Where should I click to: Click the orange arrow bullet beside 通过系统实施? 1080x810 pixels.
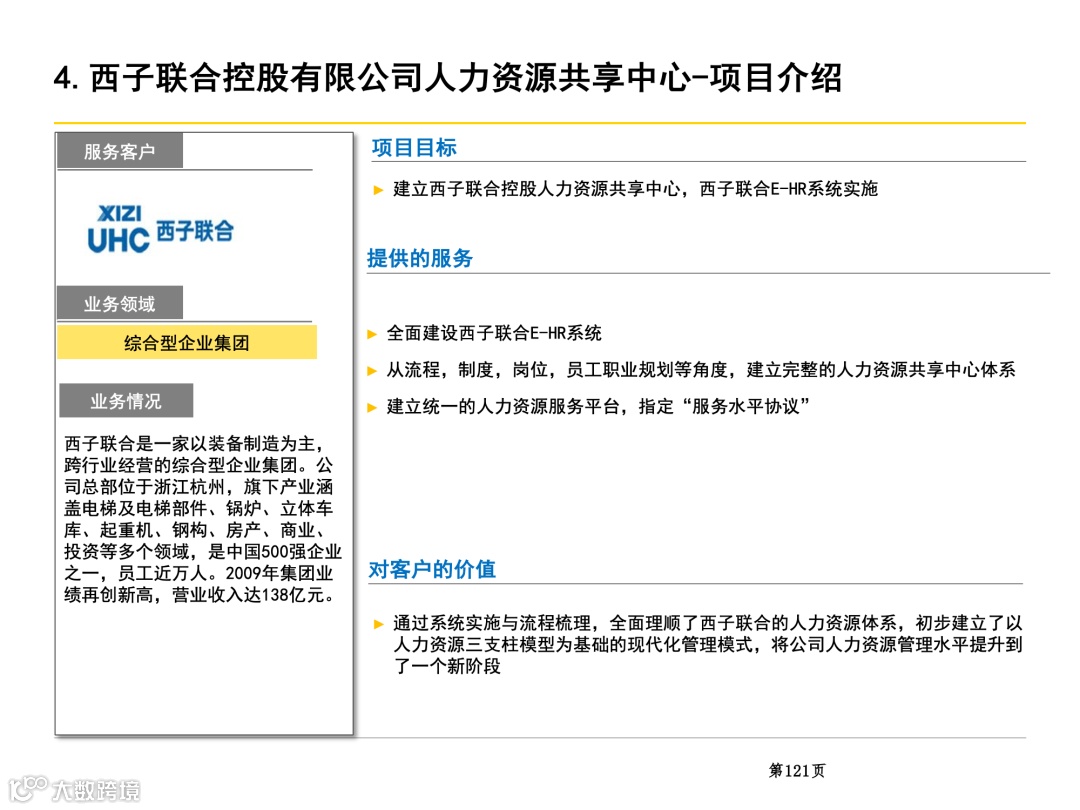pyautogui.click(x=378, y=624)
